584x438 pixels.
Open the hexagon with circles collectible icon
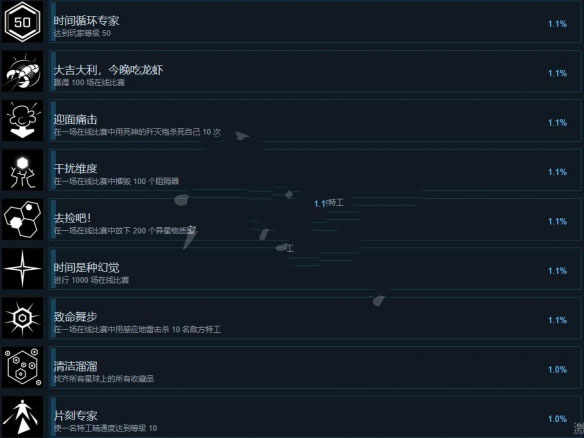coord(22,367)
